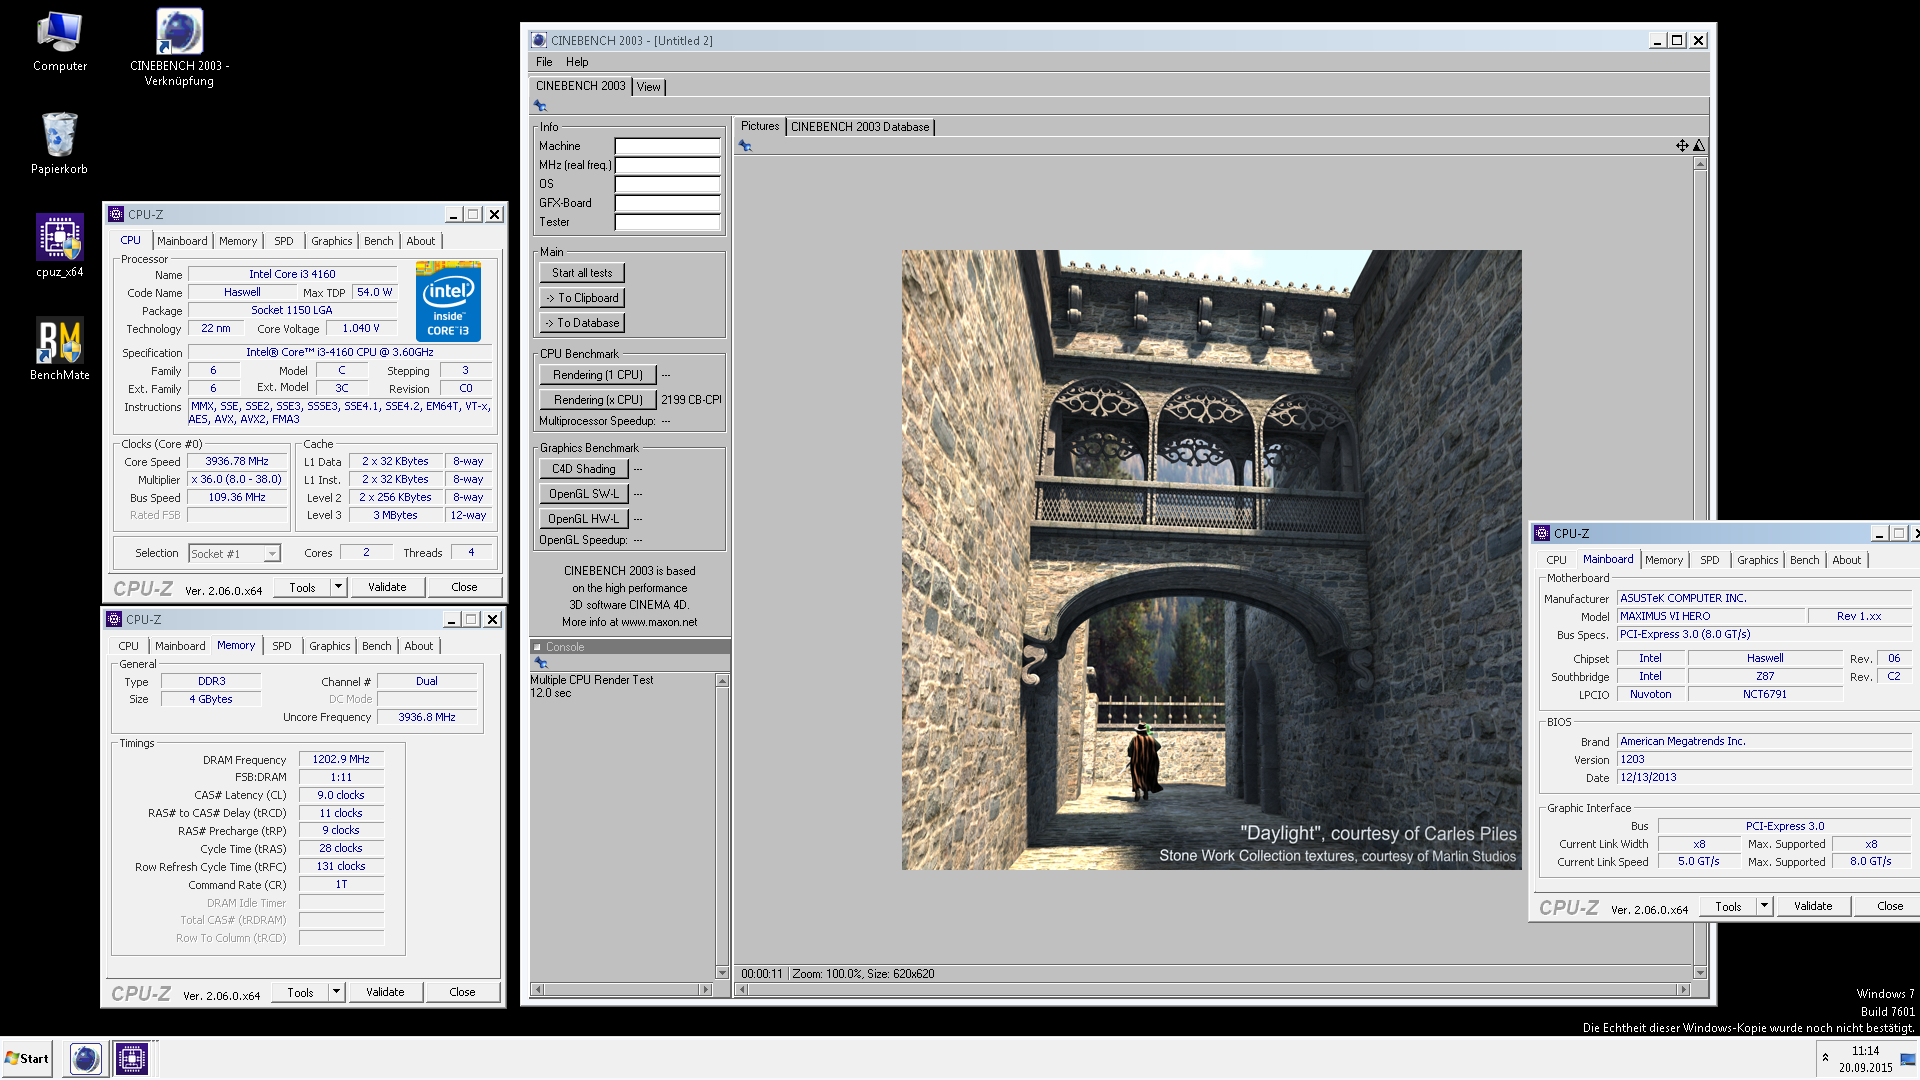The width and height of the screenshot is (1920, 1080).
Task: Select the Pictures tab
Action: pyautogui.click(x=760, y=126)
